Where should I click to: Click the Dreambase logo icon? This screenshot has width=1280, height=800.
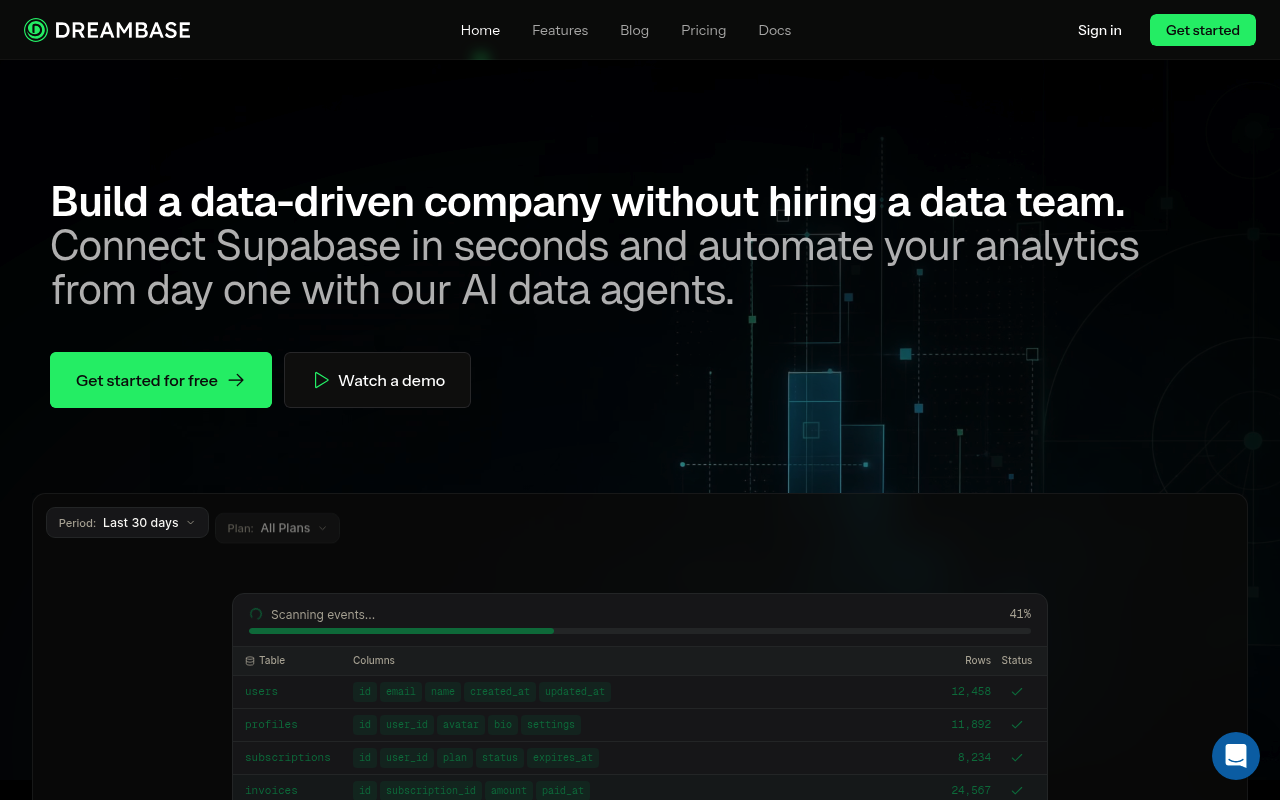point(36,30)
